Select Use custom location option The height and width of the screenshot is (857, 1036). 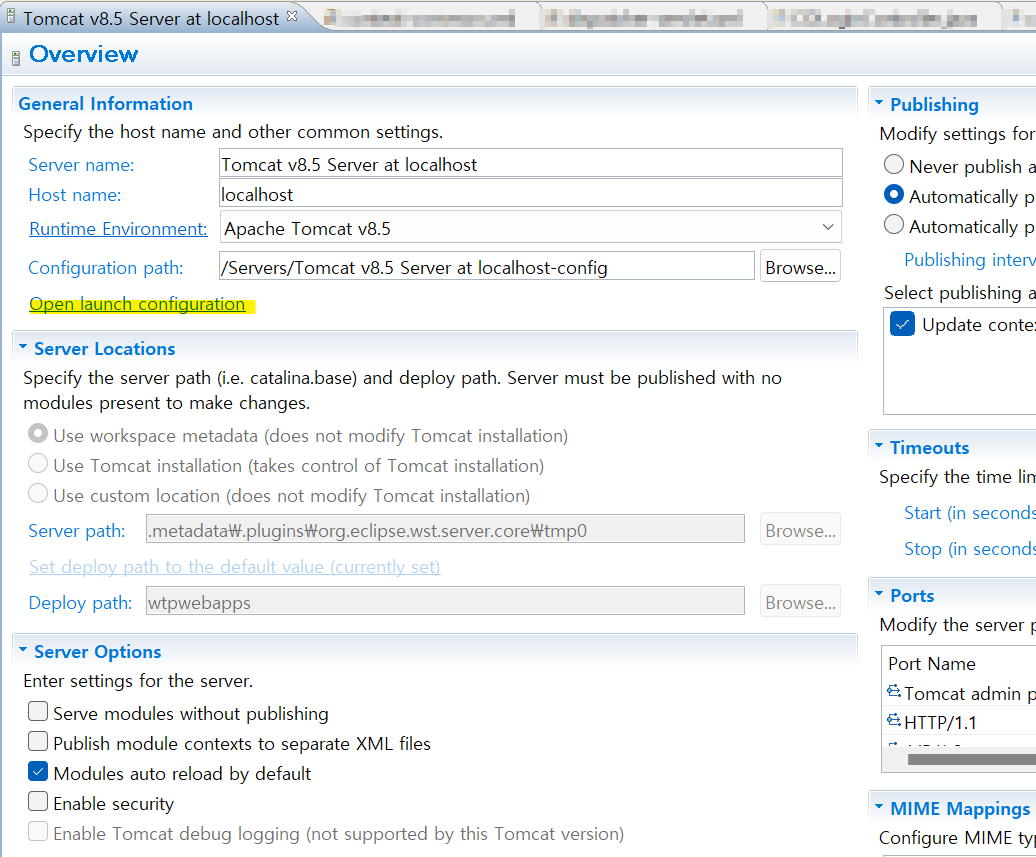(x=38, y=493)
